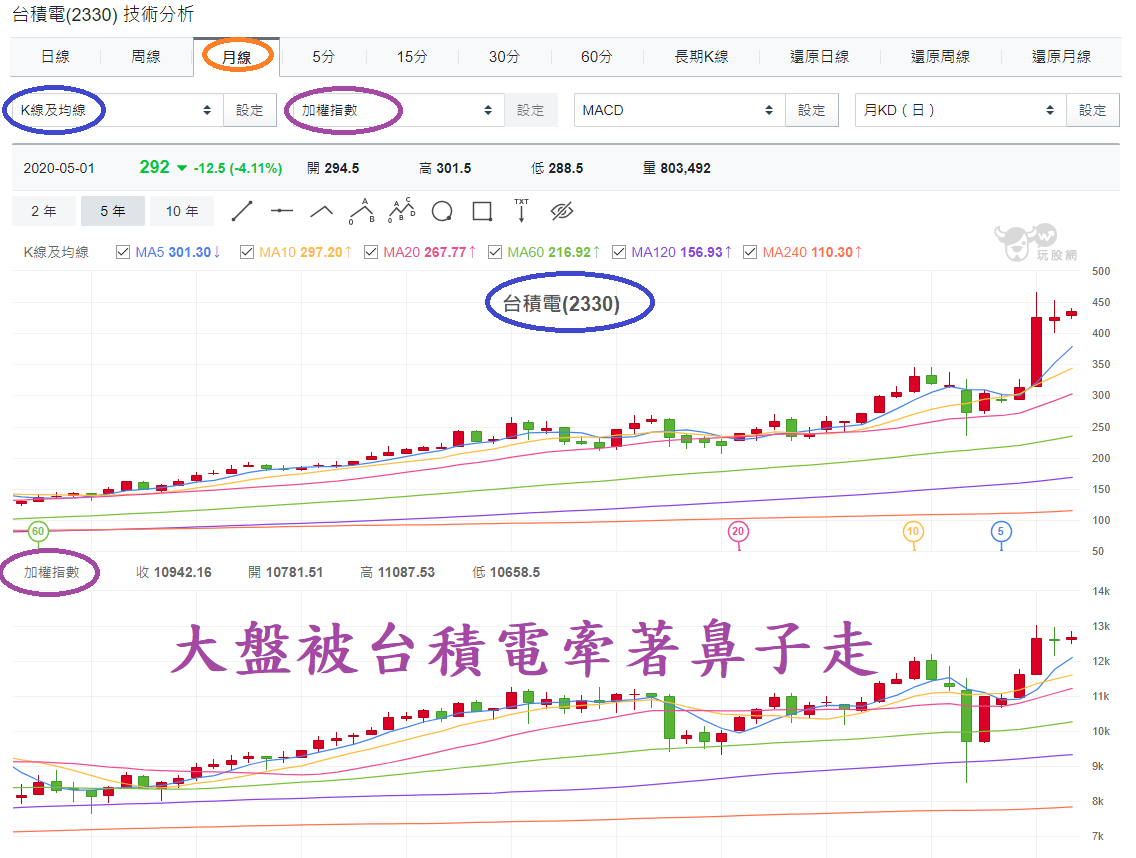
Task: Click the price 292 value
Action: [154, 167]
